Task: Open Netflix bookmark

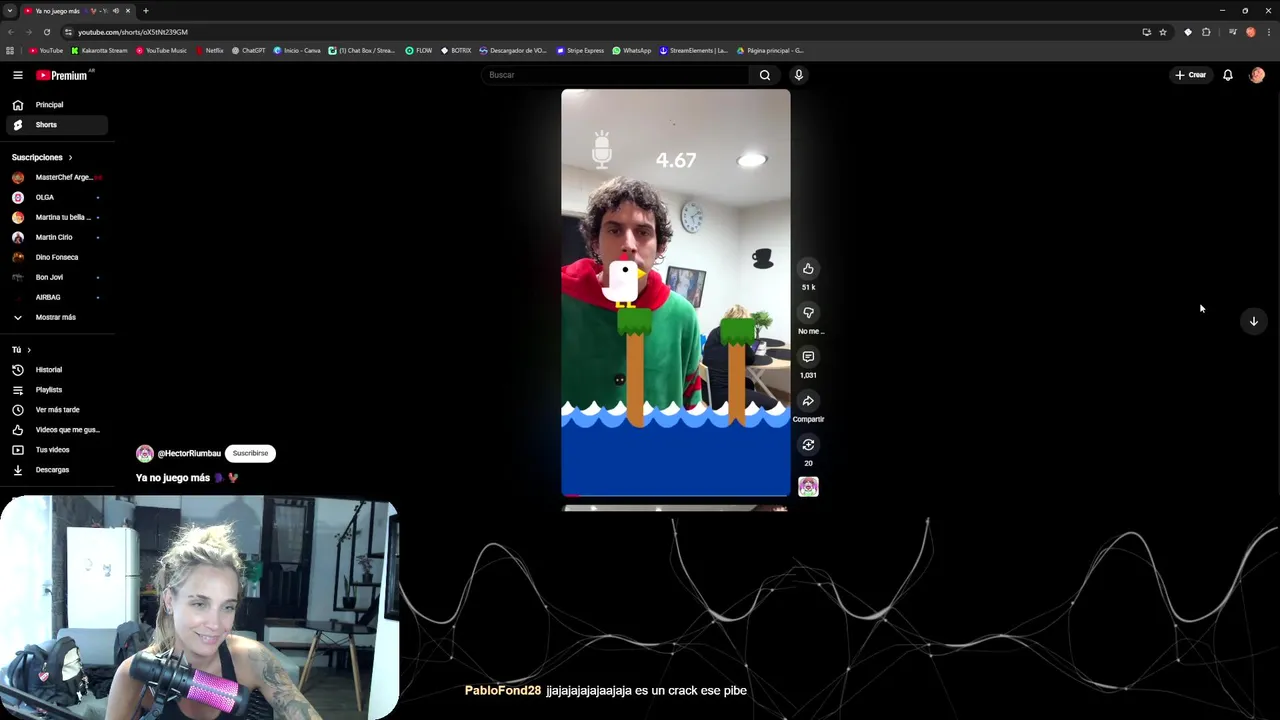Action: tap(210, 50)
